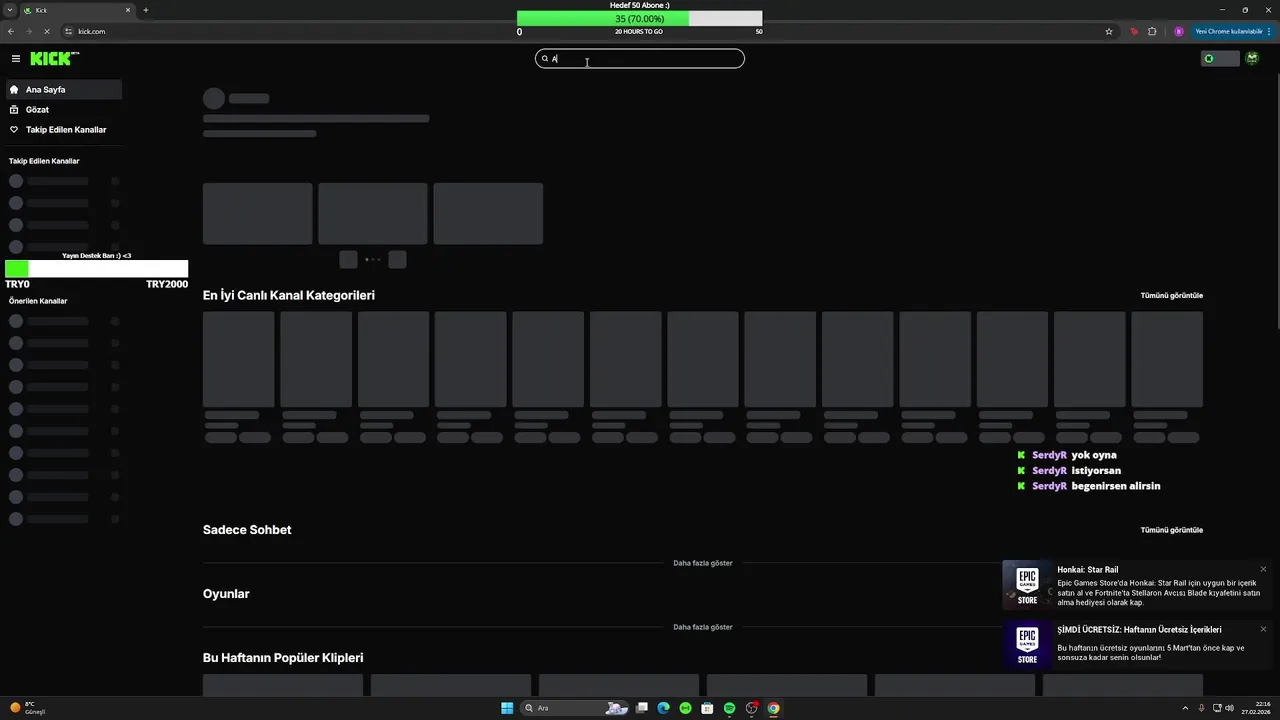Open Windows Start menu
The image size is (1280, 720).
point(507,708)
